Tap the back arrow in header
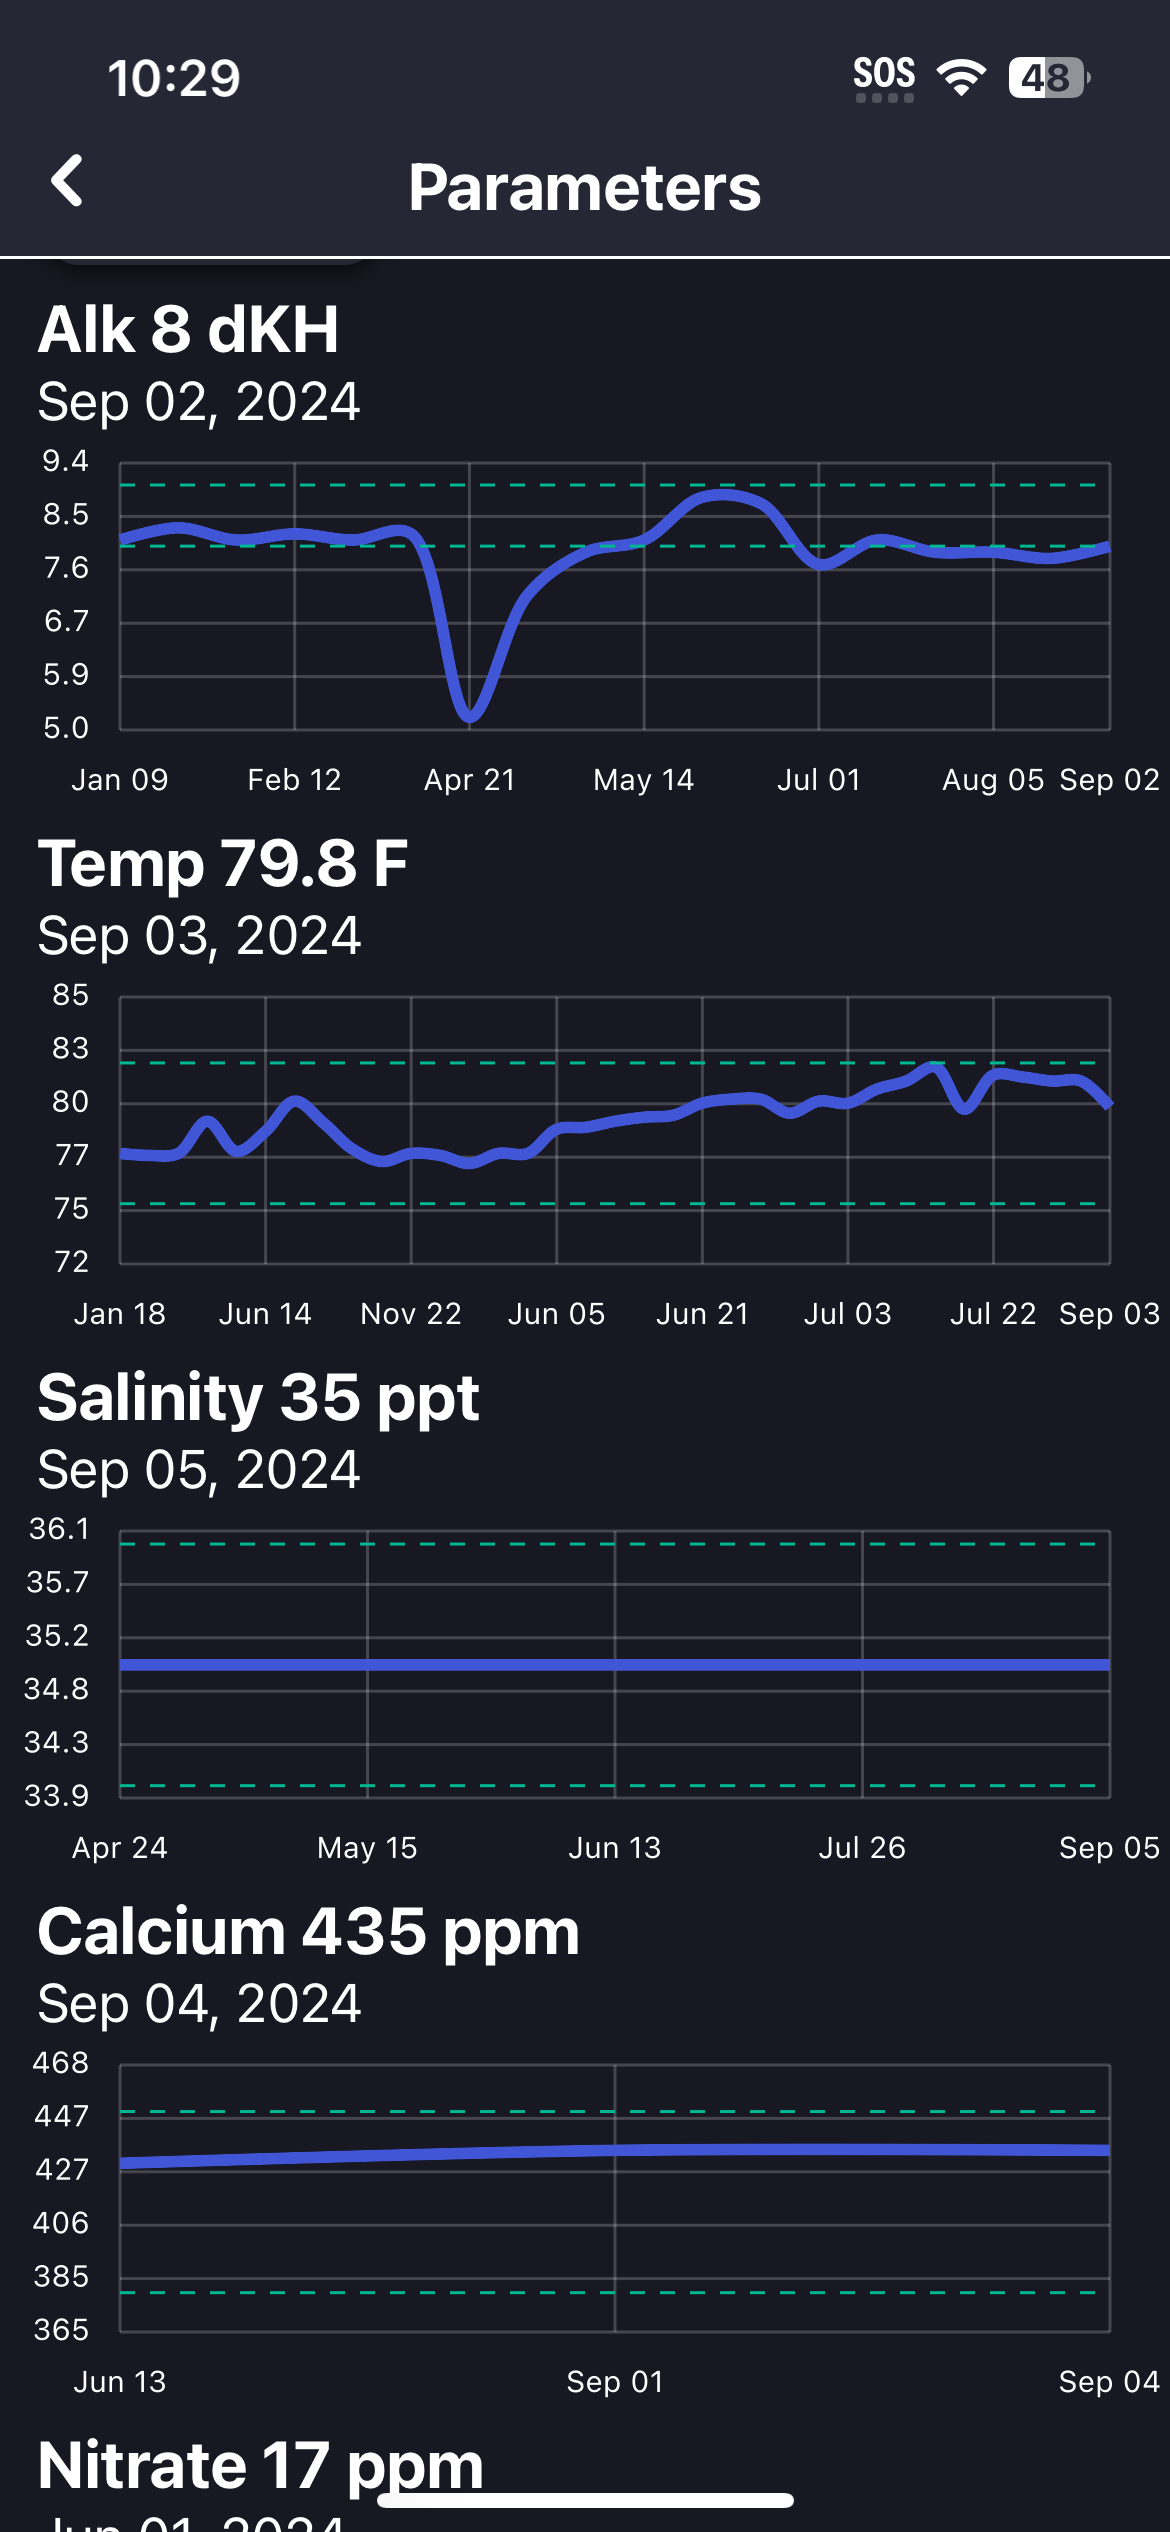This screenshot has height=2532, width=1170. pos(67,182)
